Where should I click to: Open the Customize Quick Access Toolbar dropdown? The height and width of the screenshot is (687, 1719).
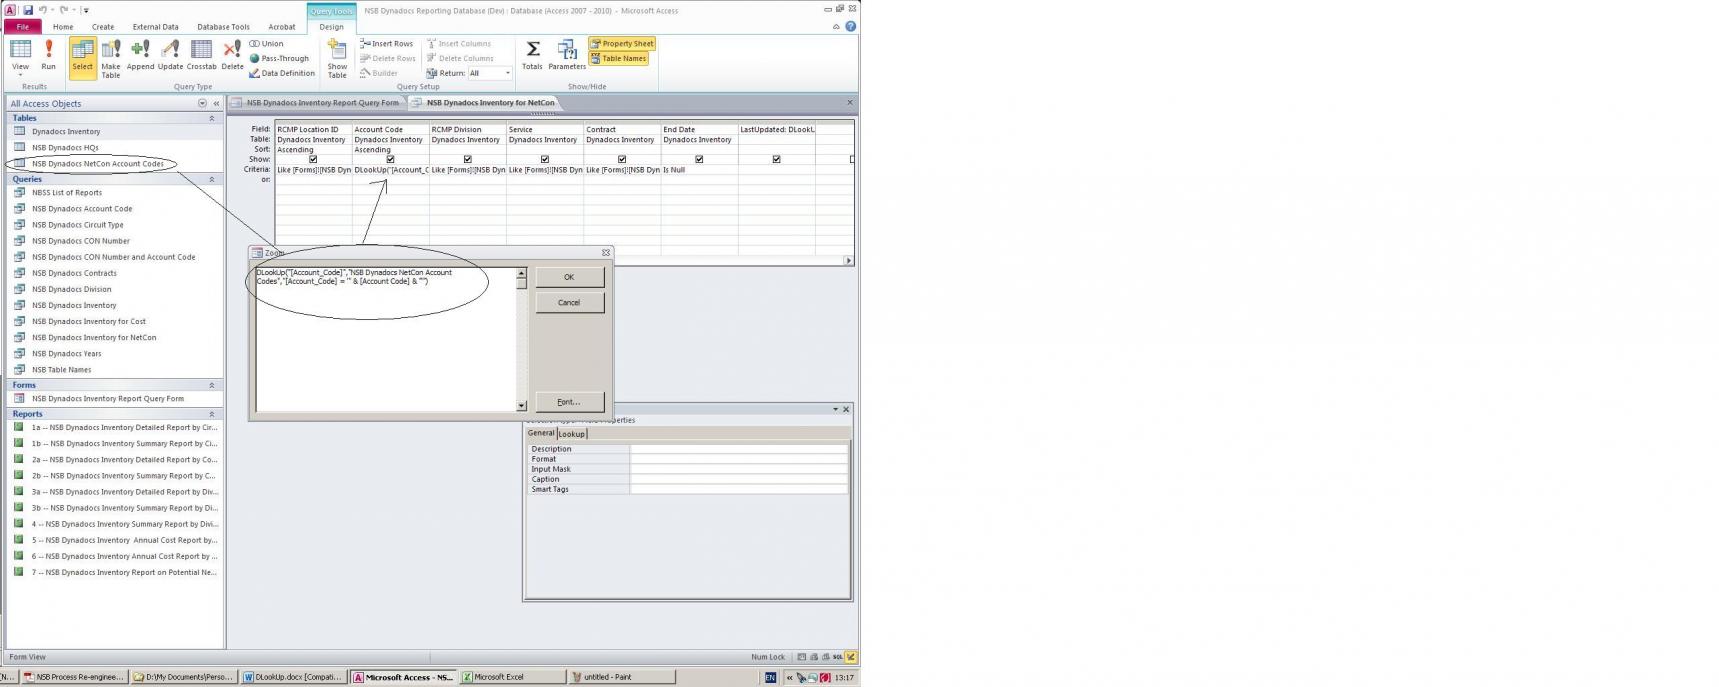[86, 10]
